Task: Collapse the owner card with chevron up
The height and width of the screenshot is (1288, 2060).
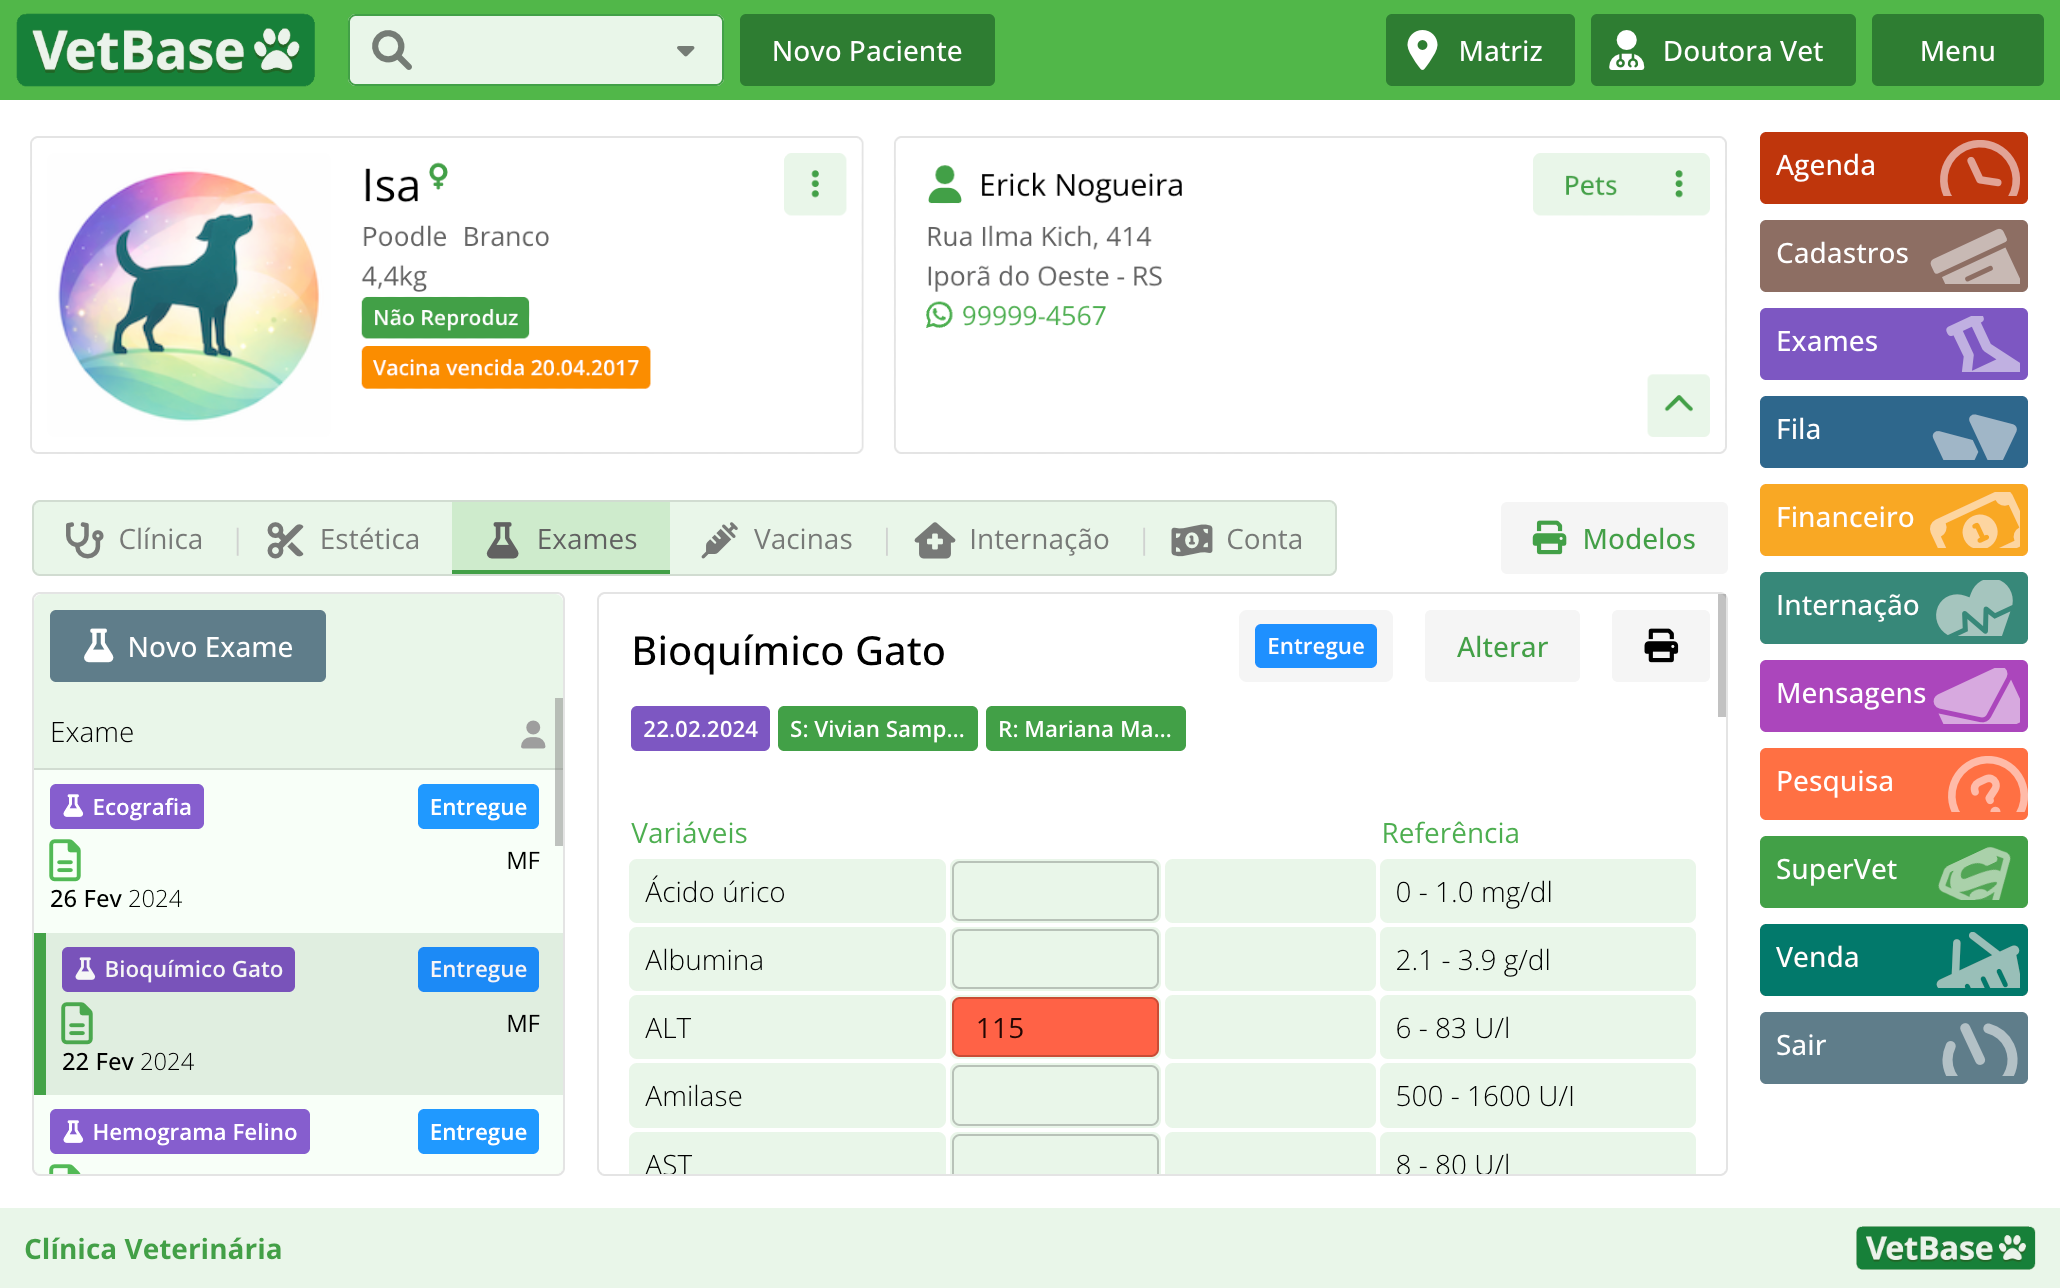Action: tap(1678, 404)
